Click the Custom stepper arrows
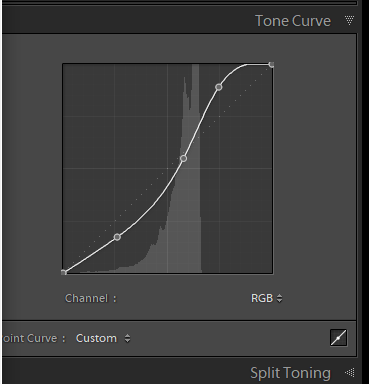The image size is (369, 384). (127, 338)
